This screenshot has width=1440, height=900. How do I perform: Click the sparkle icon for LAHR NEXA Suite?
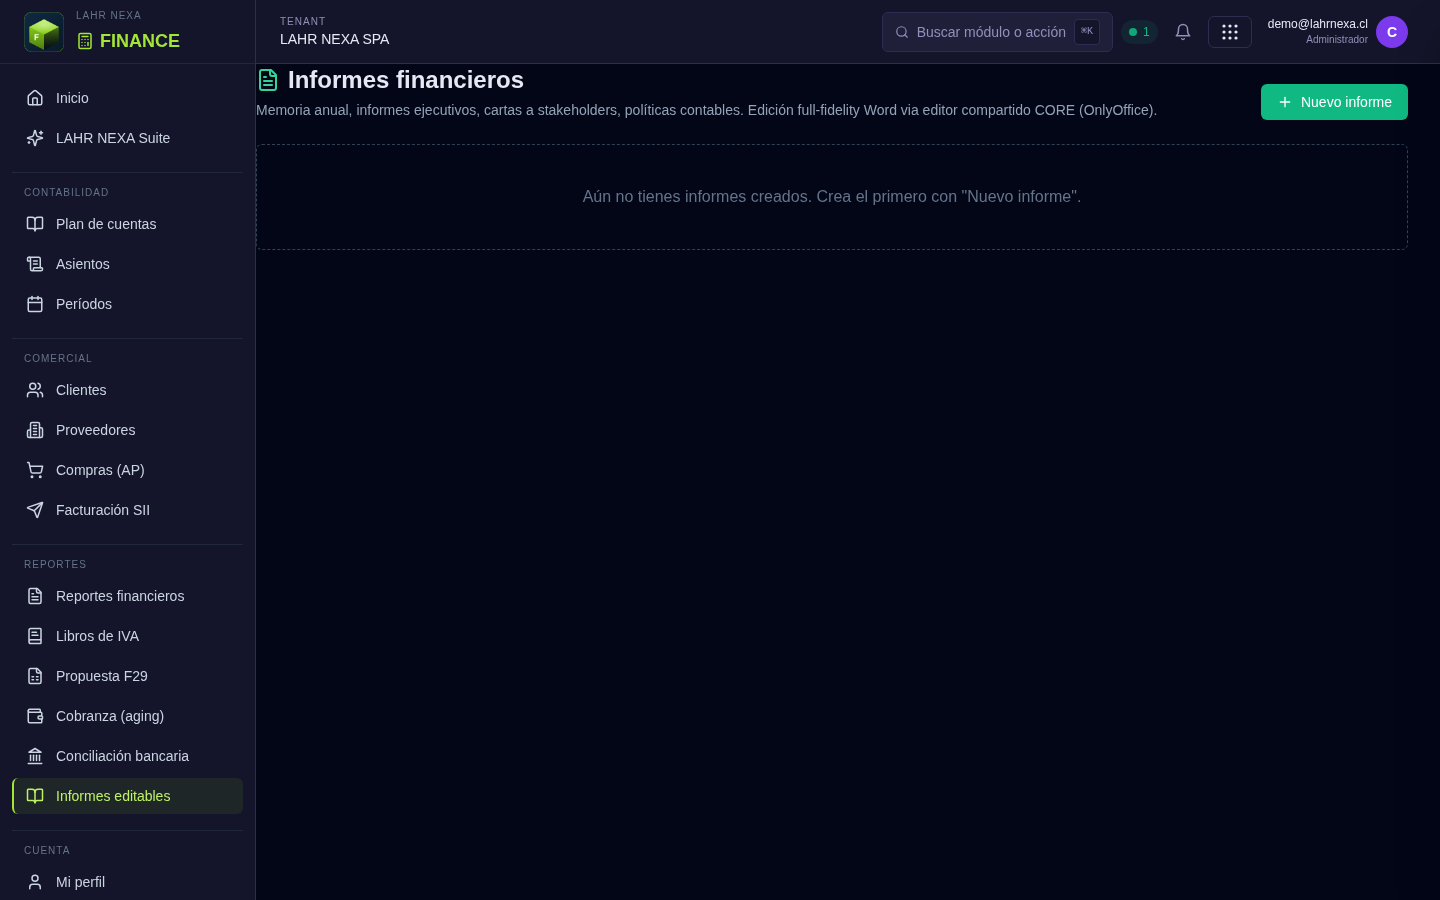35,138
